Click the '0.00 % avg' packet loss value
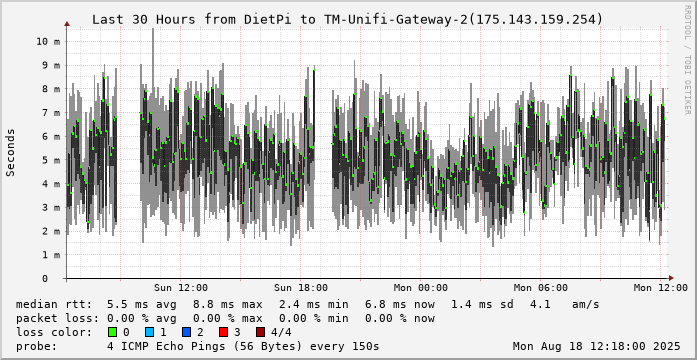 tap(141, 318)
